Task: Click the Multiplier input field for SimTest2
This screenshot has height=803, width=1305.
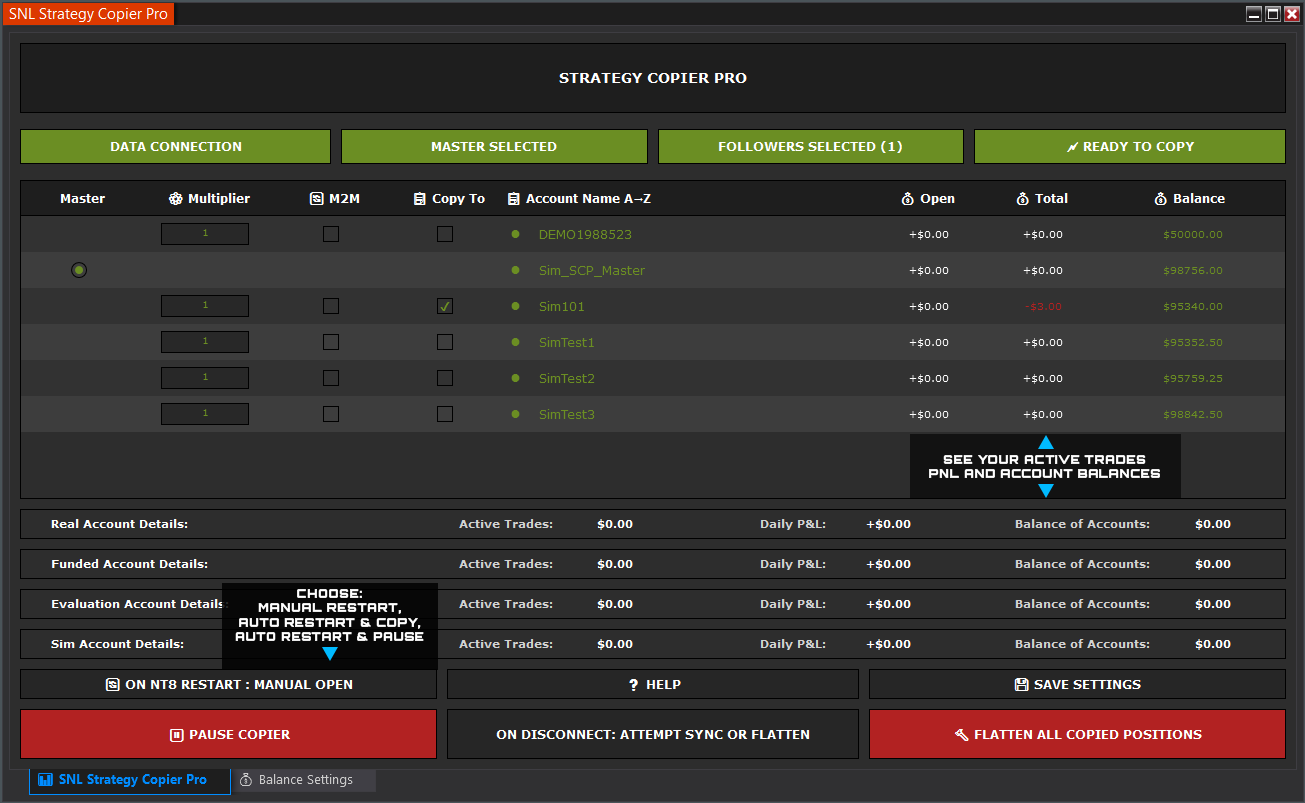Action: [x=205, y=378]
